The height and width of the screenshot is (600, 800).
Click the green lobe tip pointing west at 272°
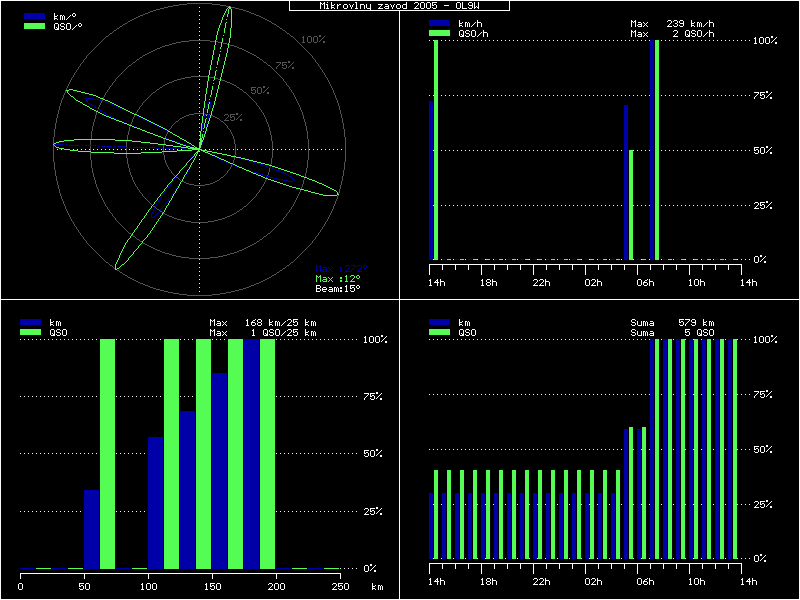pos(55,145)
